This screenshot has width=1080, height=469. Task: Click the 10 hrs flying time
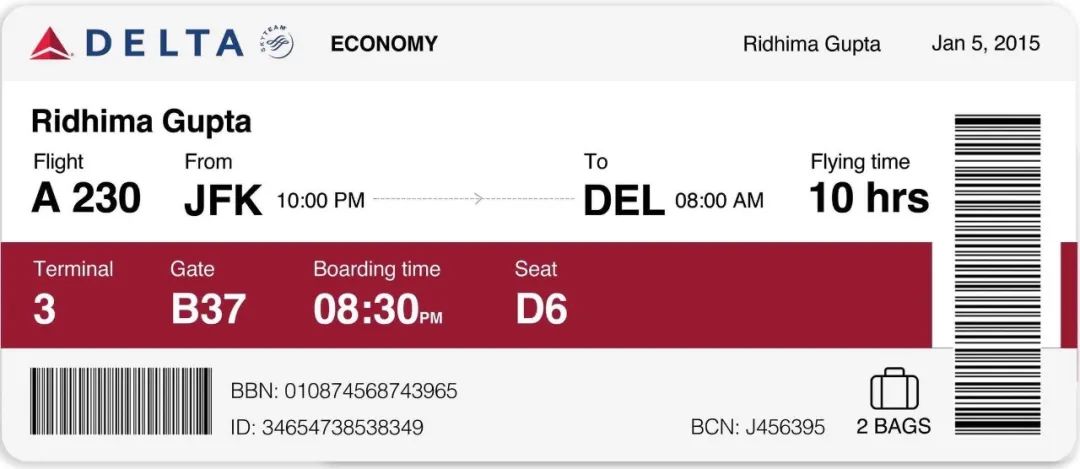click(869, 198)
